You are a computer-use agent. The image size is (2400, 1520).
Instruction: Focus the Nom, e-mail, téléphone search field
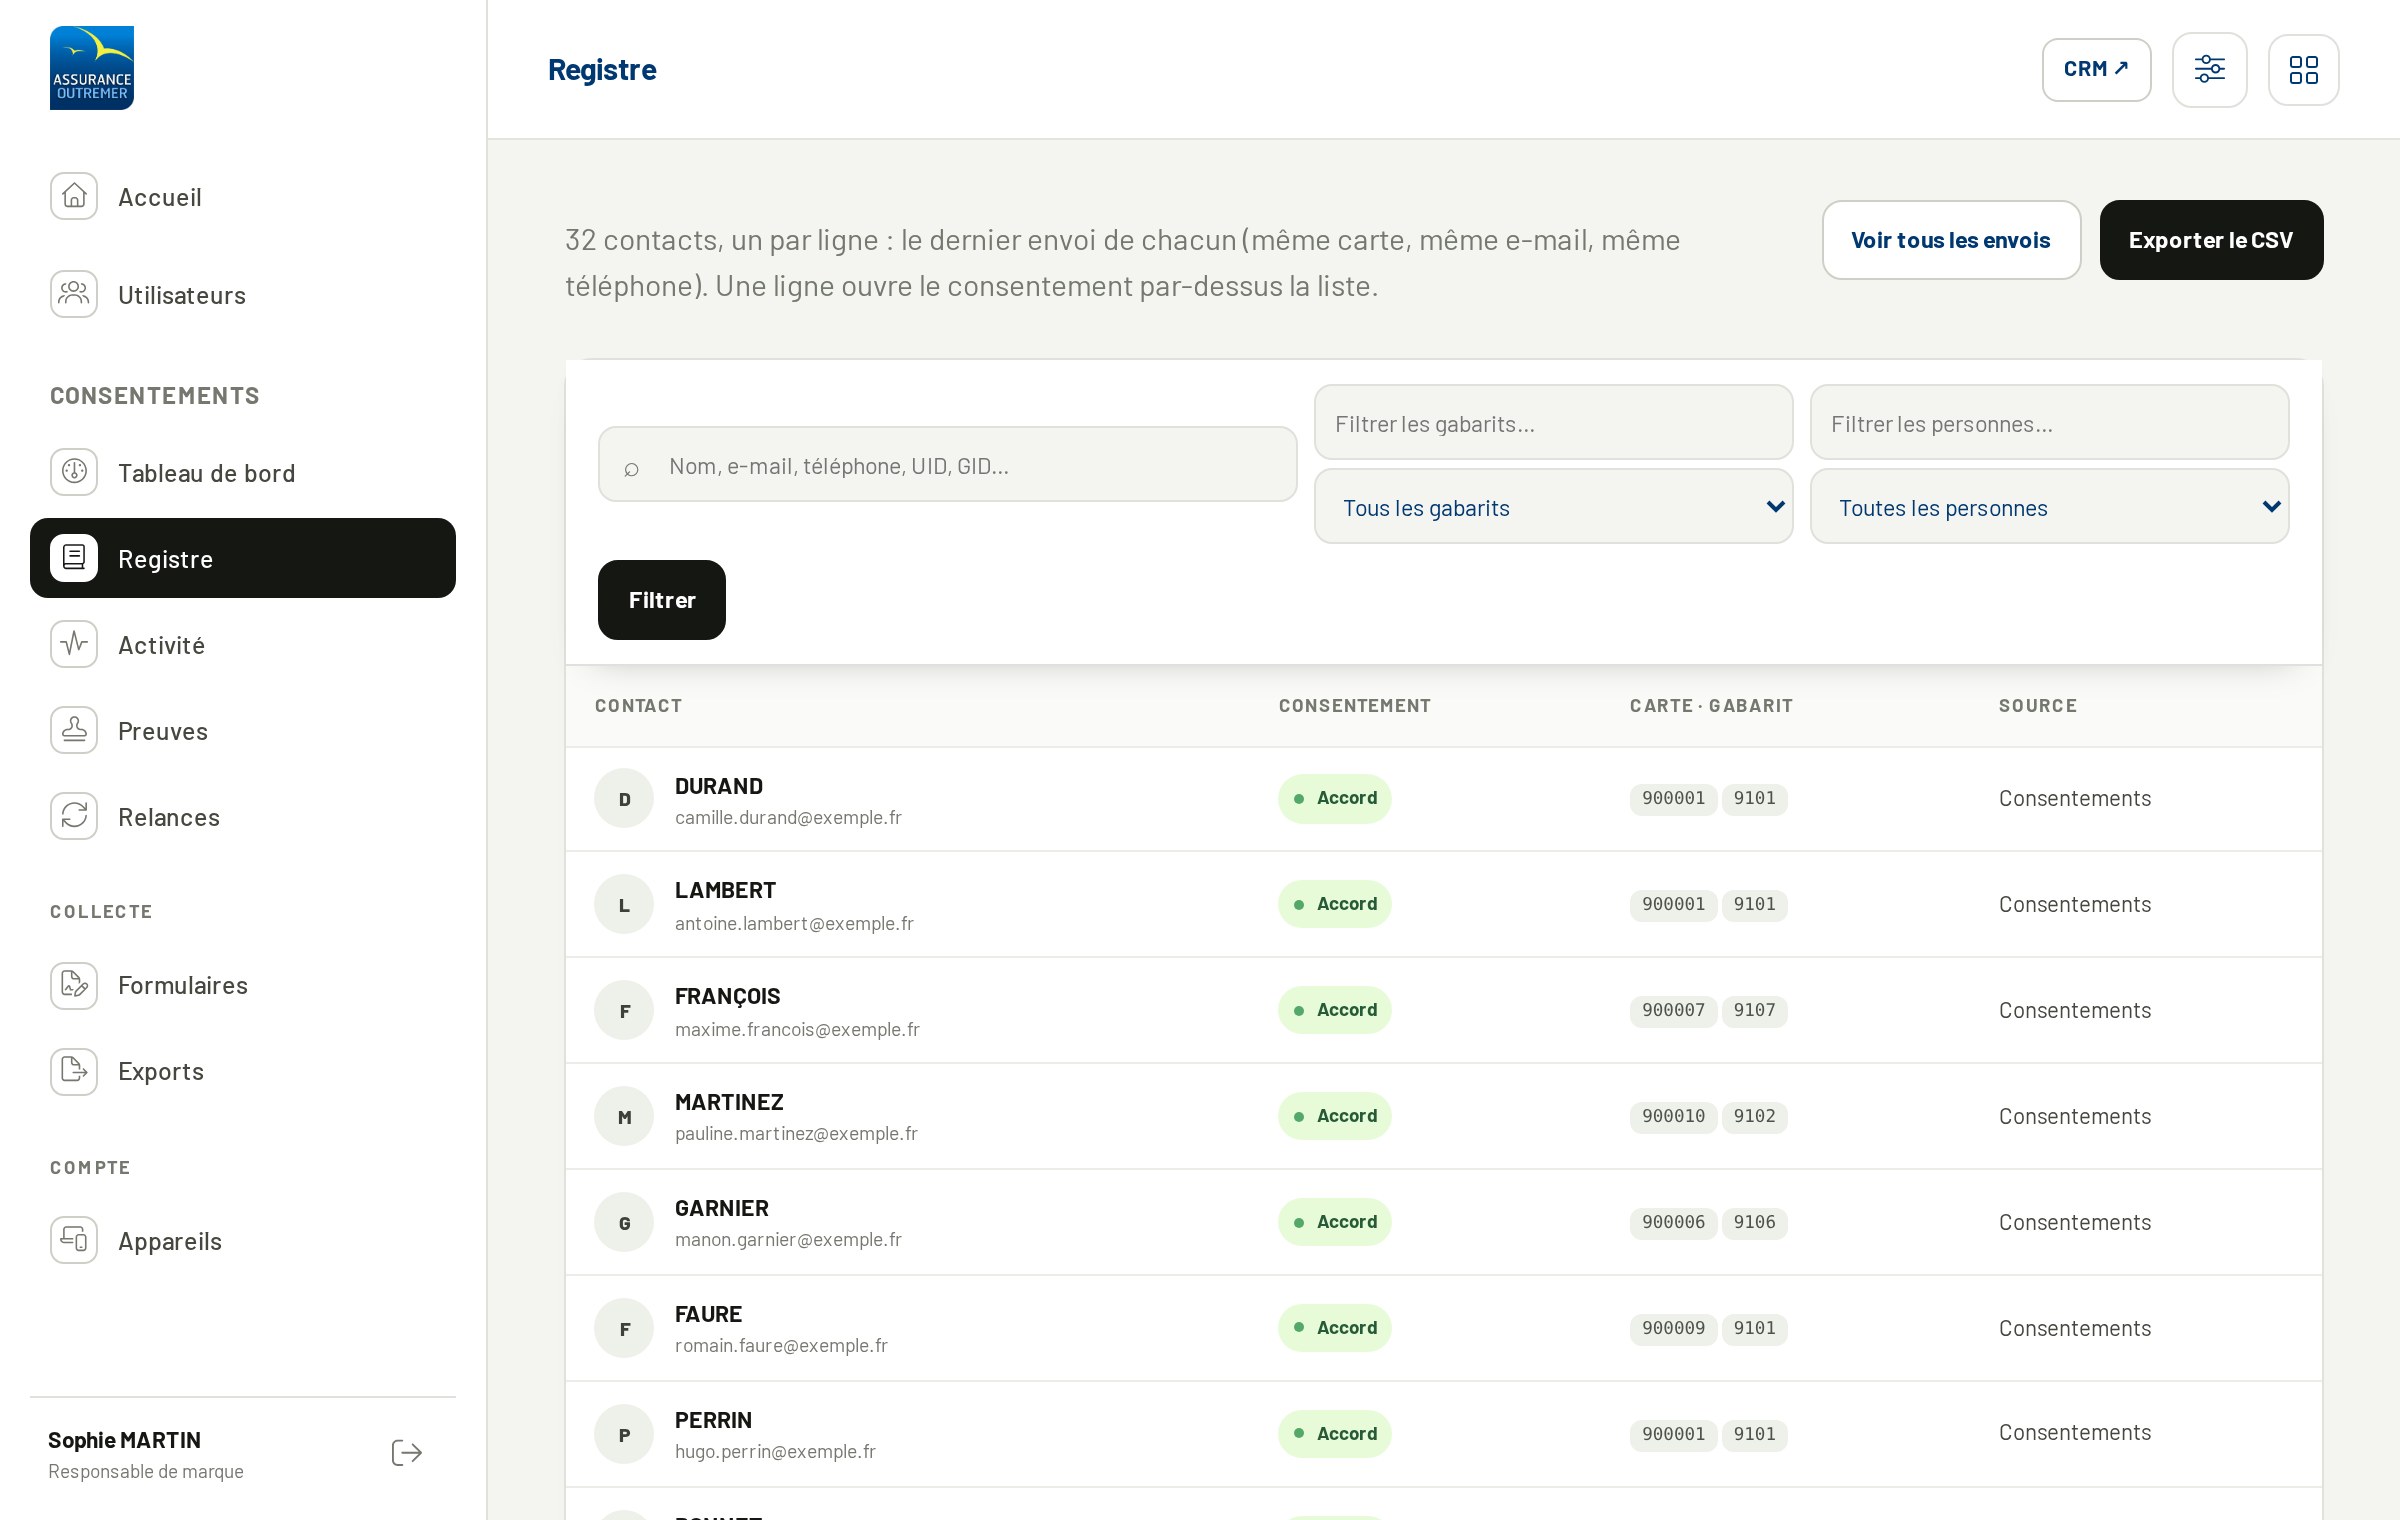(x=948, y=465)
